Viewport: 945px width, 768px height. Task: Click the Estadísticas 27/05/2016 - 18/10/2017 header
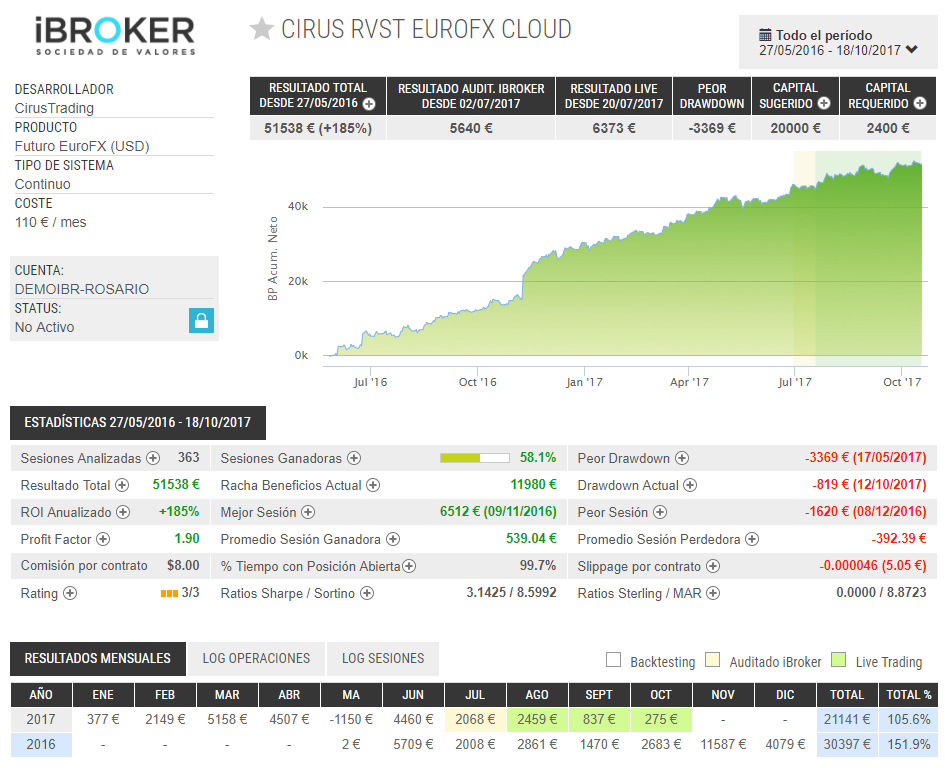(138, 423)
